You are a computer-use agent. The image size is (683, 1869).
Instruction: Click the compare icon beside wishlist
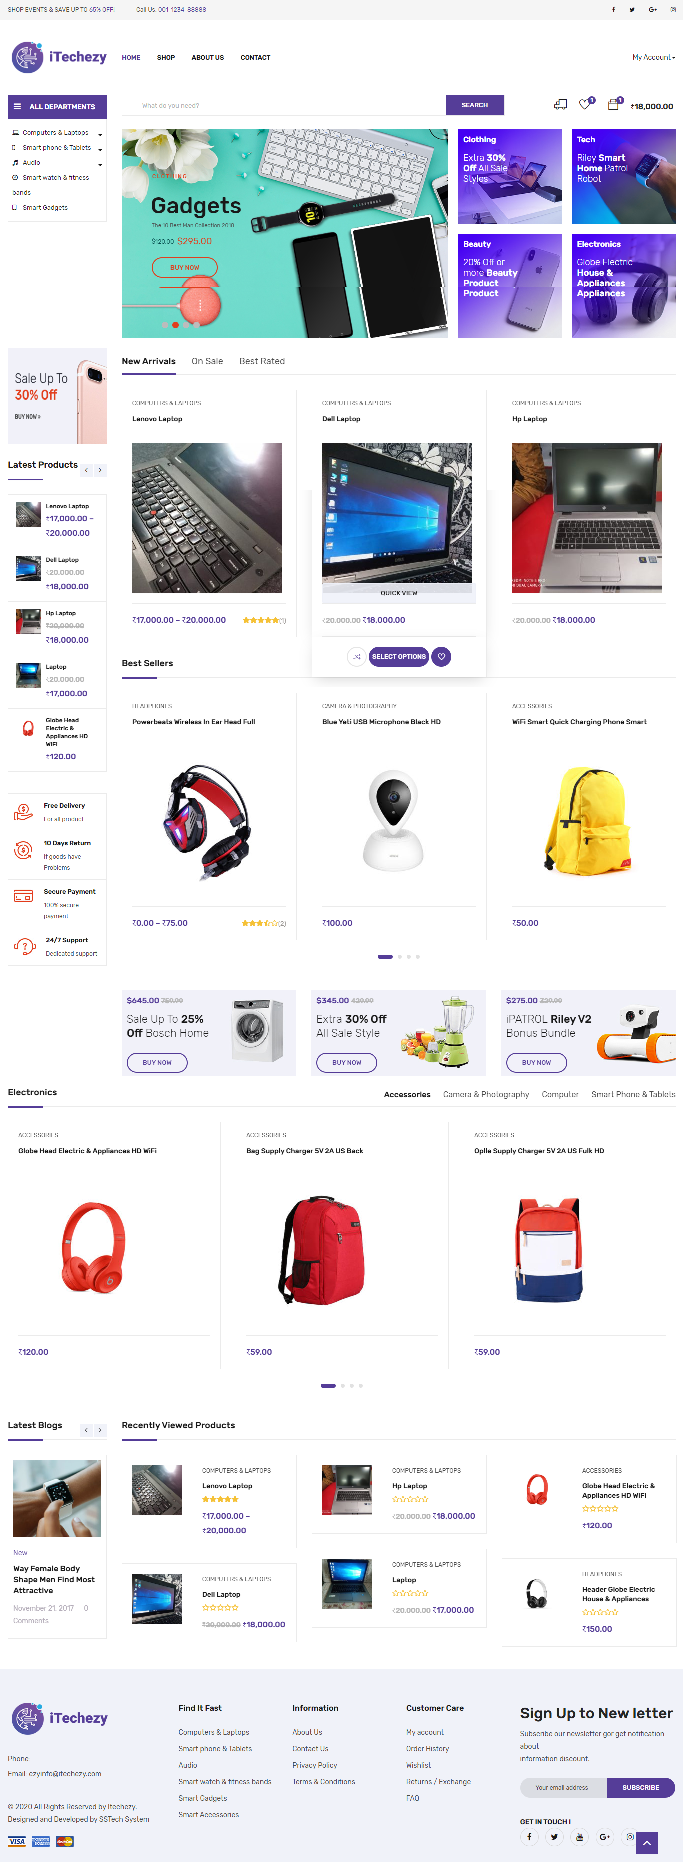tap(560, 104)
